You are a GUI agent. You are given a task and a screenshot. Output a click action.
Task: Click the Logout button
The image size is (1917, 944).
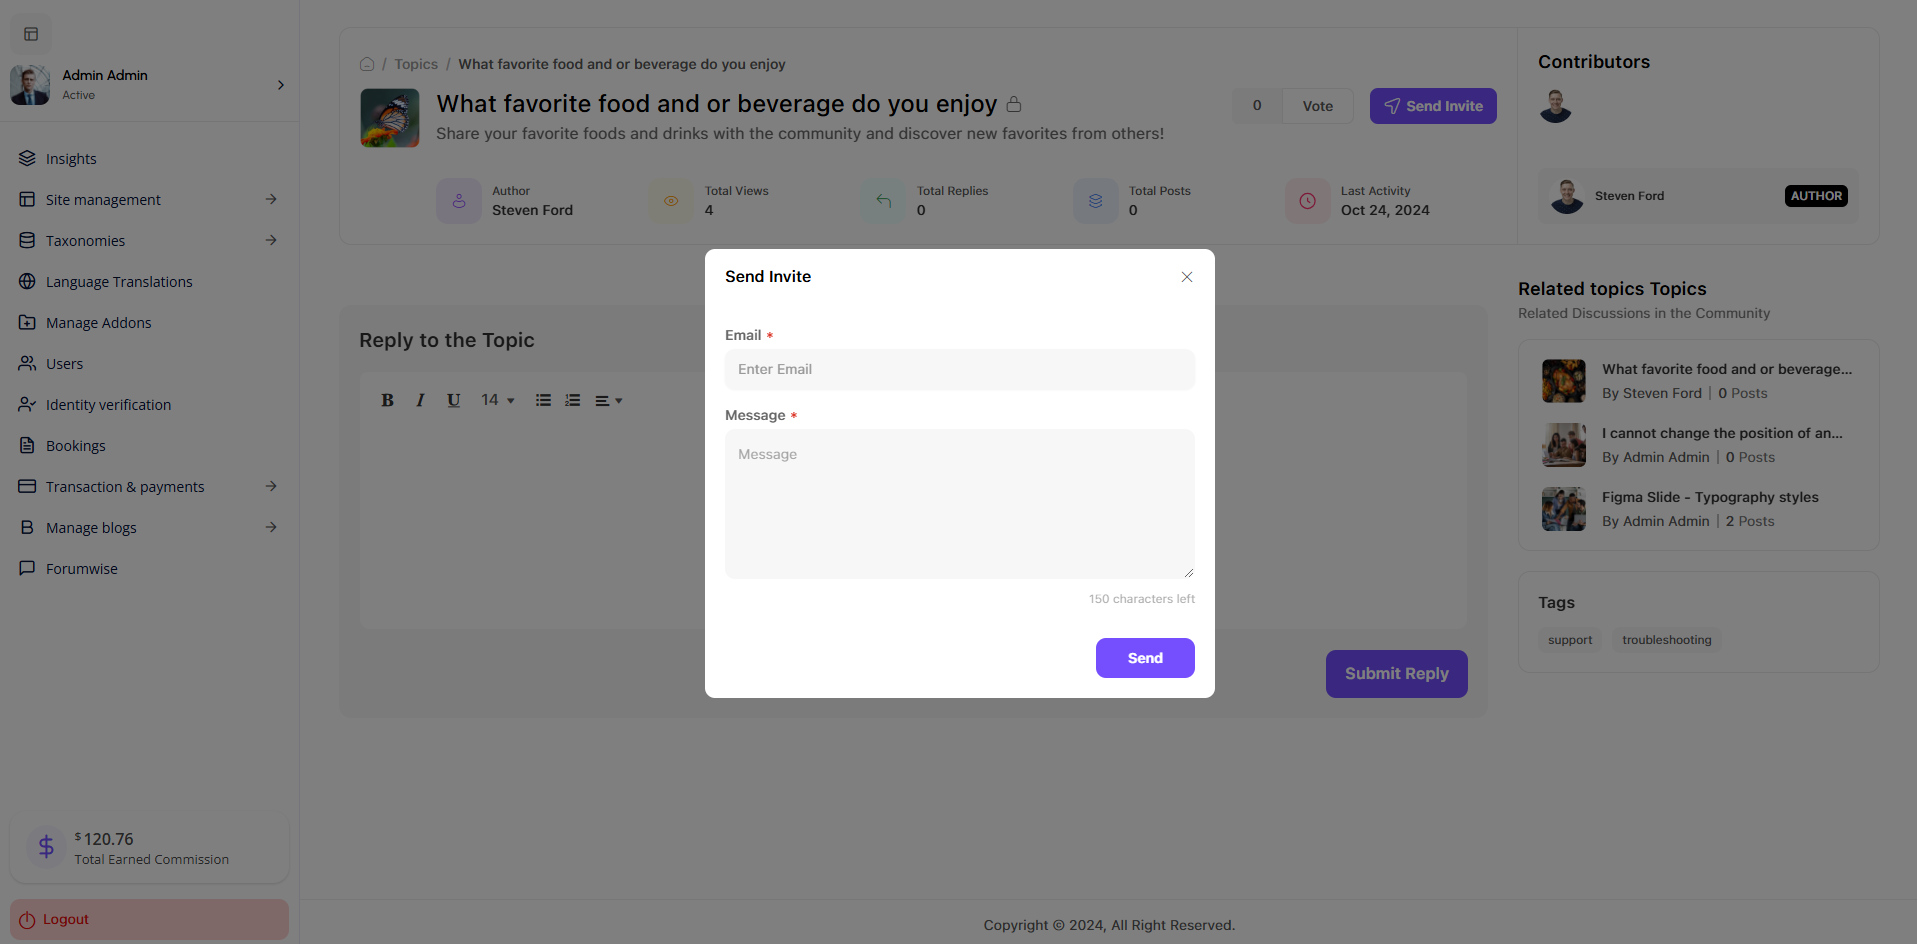tap(149, 919)
